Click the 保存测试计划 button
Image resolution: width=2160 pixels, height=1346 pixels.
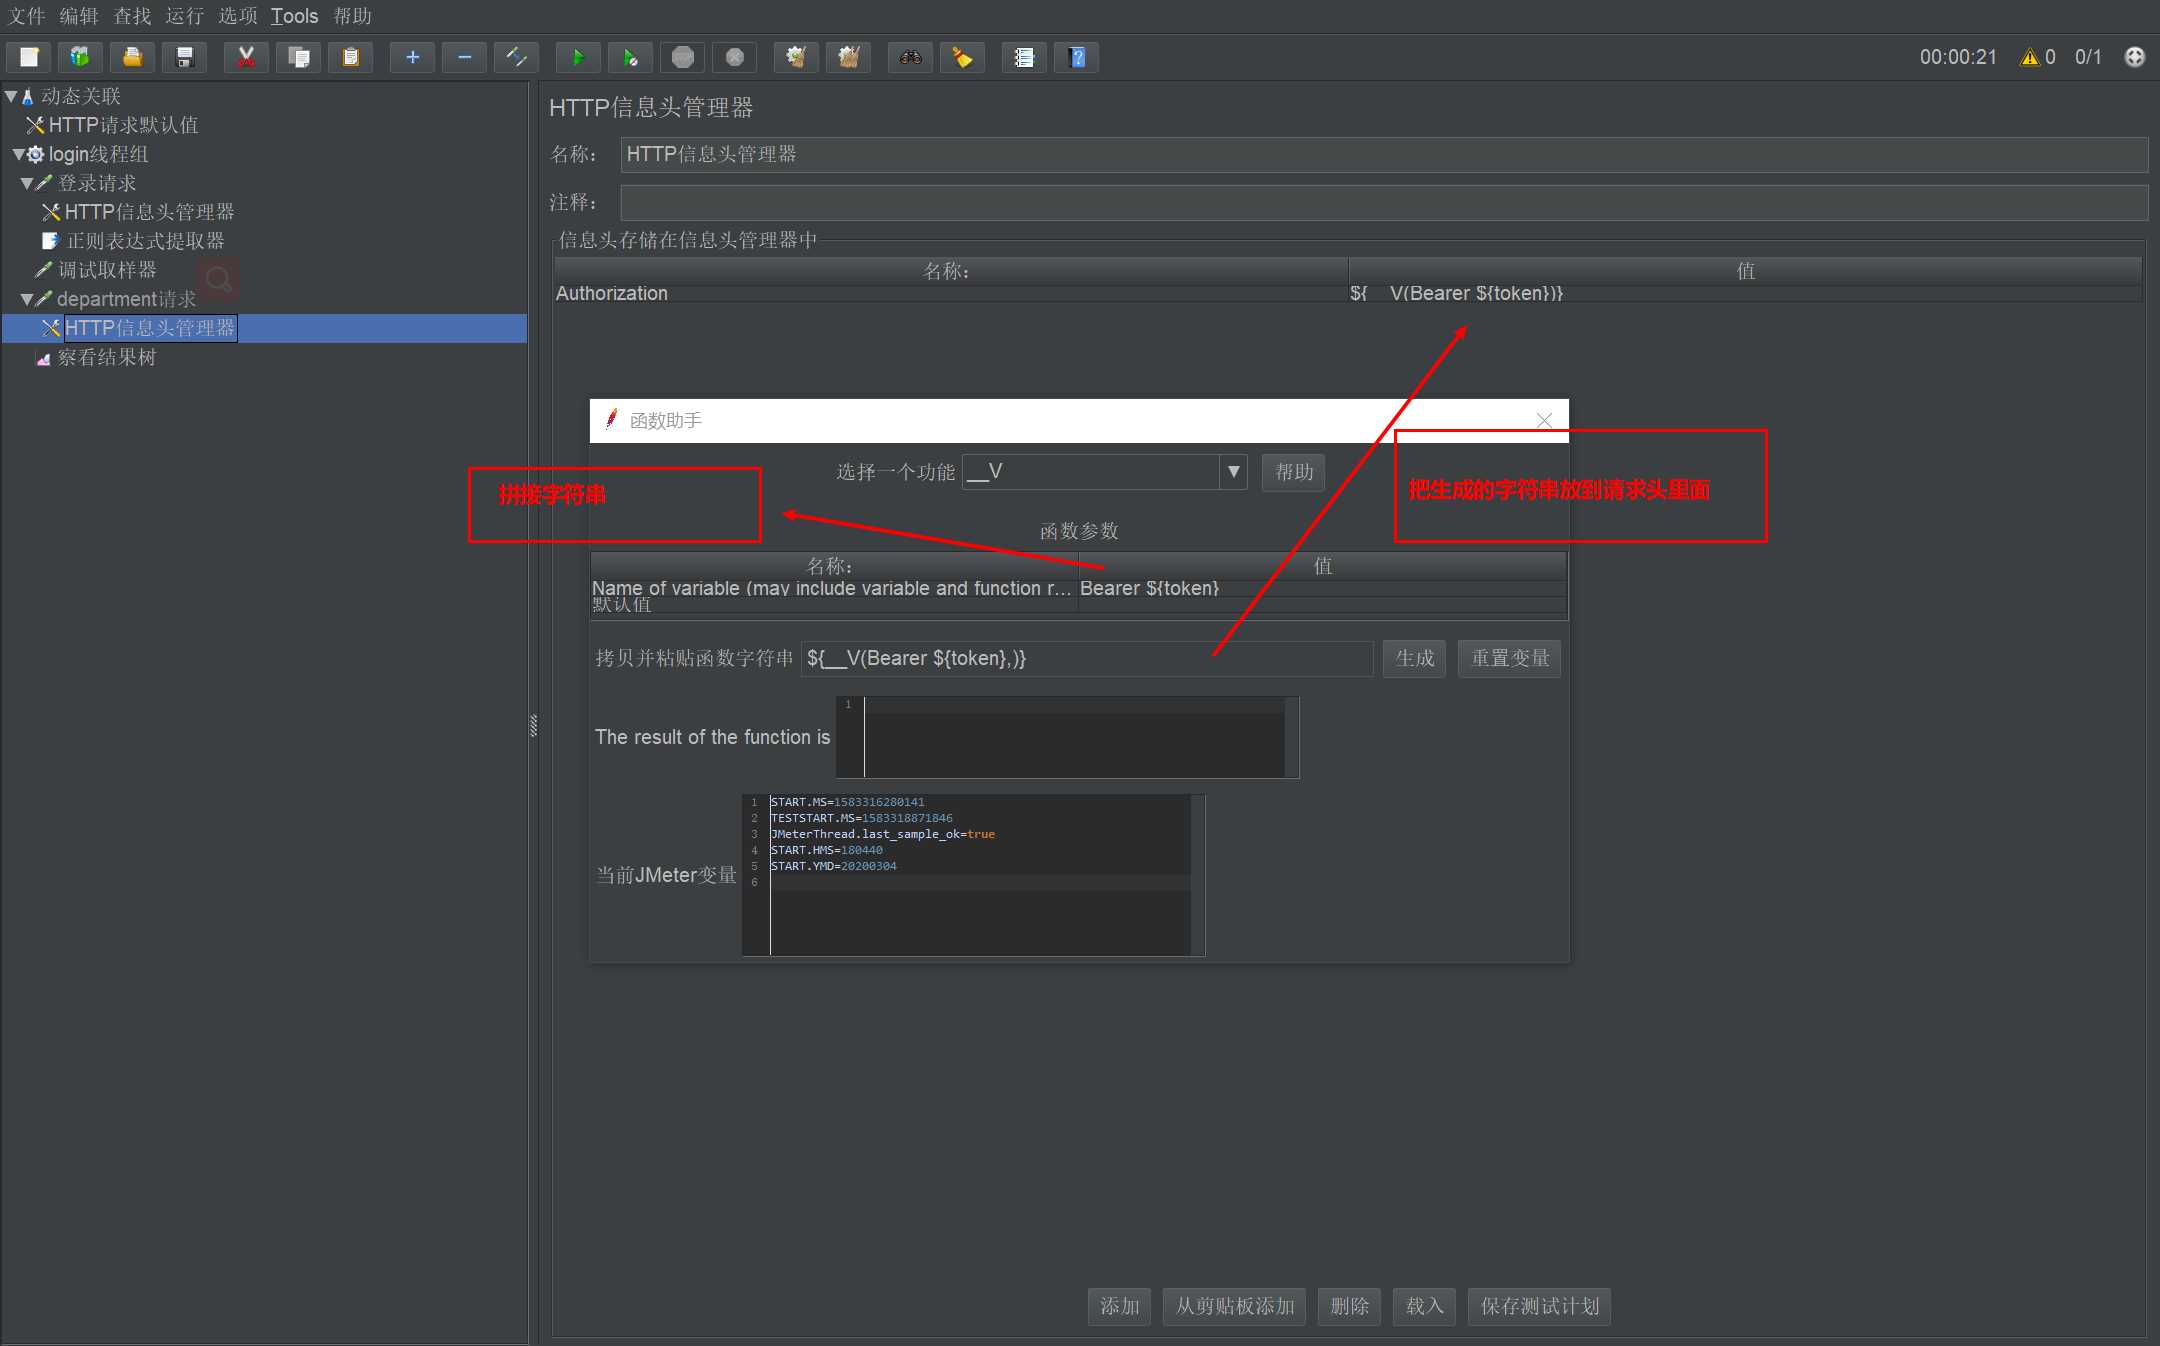click(x=1539, y=1306)
